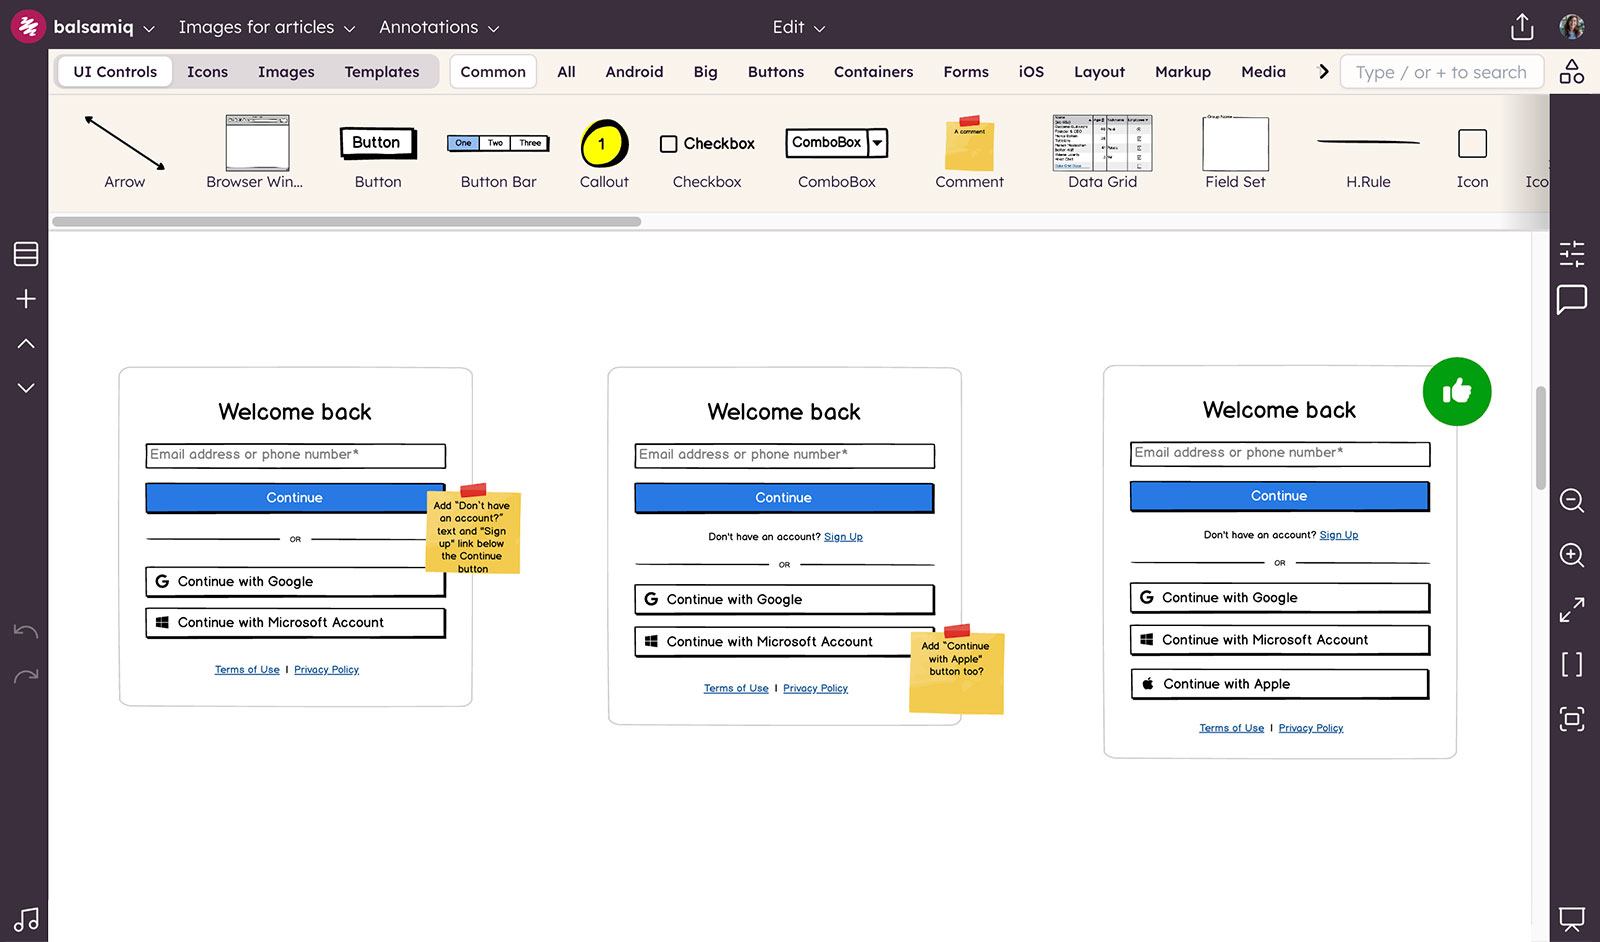Image resolution: width=1600 pixels, height=942 pixels.
Task: Open the Inspector sliders icon on the right
Action: click(x=1571, y=255)
